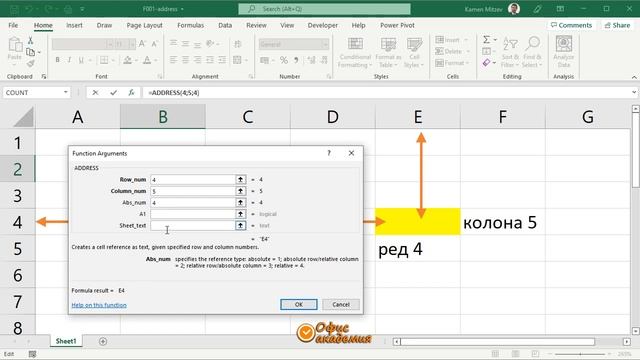Open the Conditional Formatting menu

(355, 53)
